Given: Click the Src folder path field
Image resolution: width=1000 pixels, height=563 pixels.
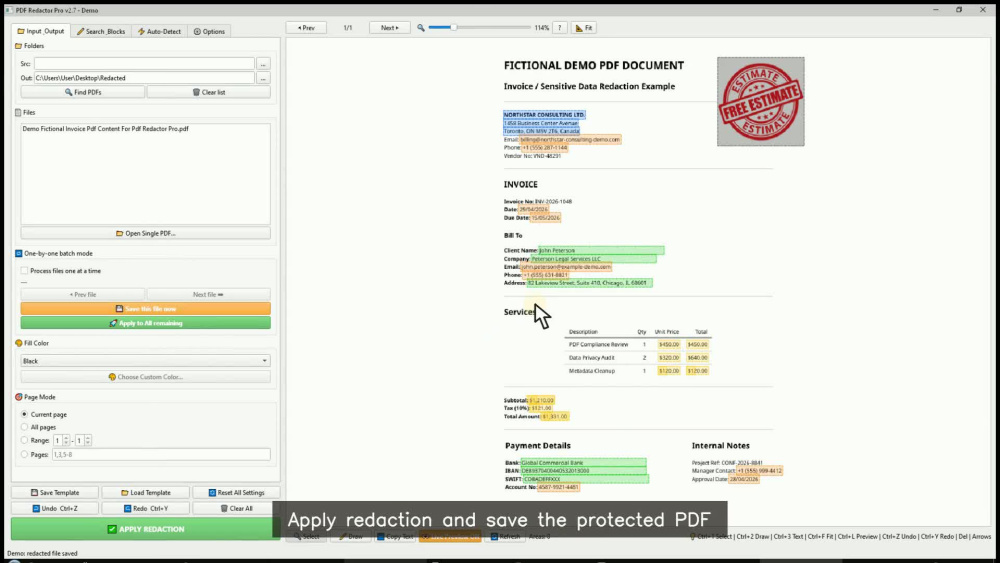Looking at the screenshot, I should [144, 64].
